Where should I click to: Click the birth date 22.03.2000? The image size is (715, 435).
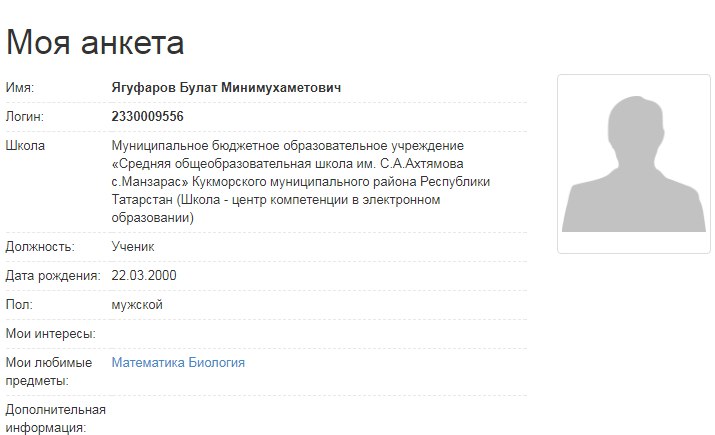coord(144,275)
